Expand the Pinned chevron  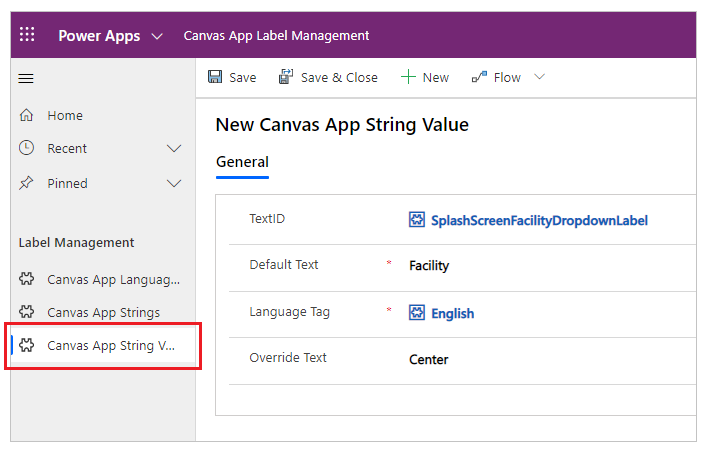(x=174, y=183)
